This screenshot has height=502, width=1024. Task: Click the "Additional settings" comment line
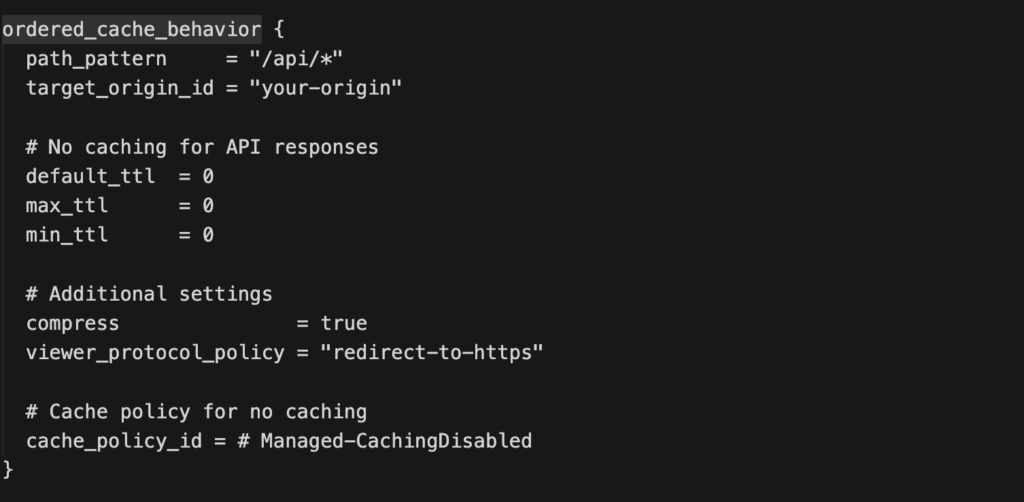click(149, 294)
